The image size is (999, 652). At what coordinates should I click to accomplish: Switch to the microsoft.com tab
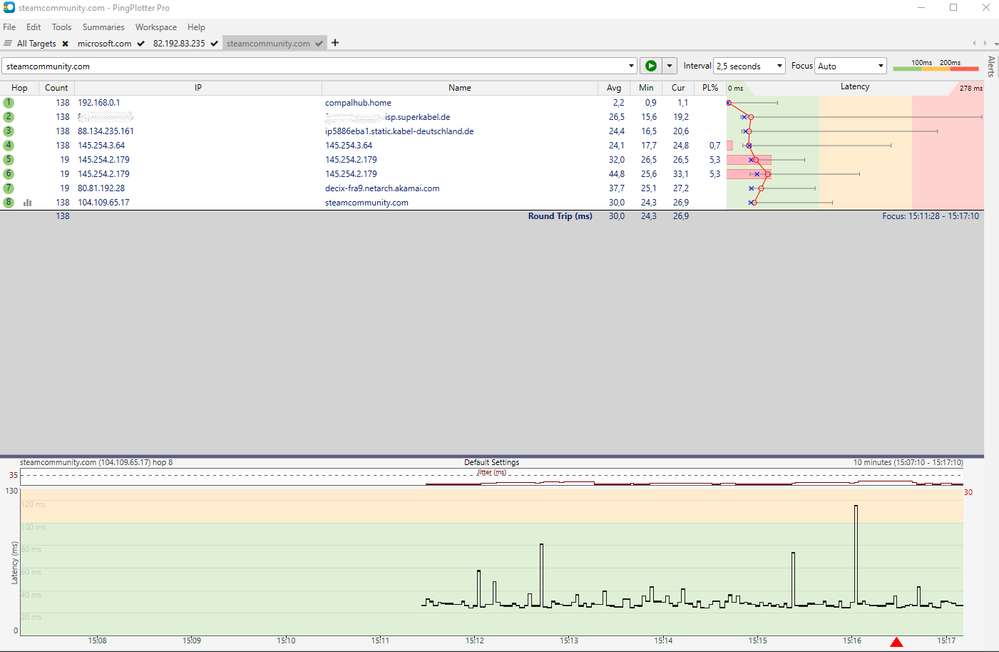point(107,44)
